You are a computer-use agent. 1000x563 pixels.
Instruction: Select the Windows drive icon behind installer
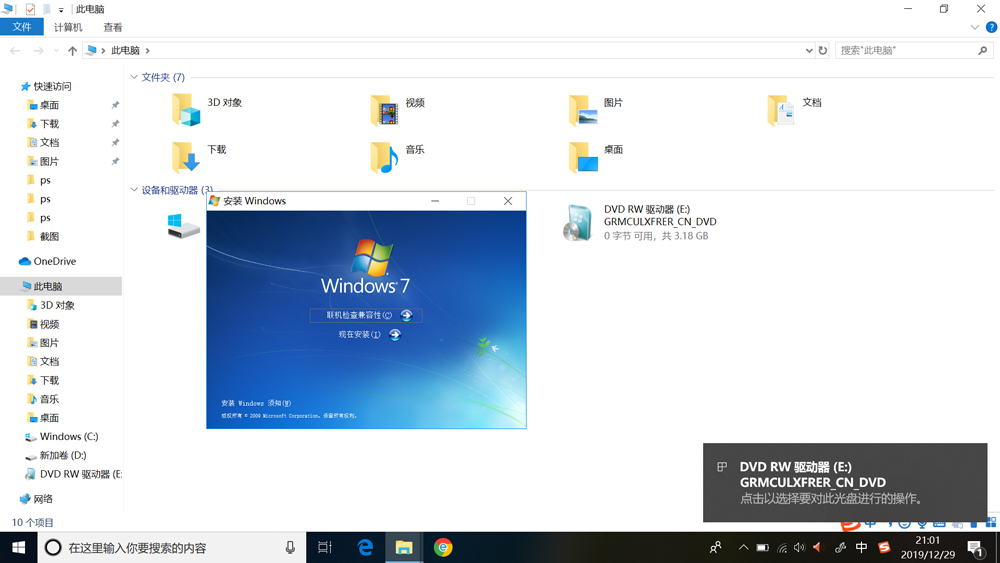pyautogui.click(x=184, y=226)
